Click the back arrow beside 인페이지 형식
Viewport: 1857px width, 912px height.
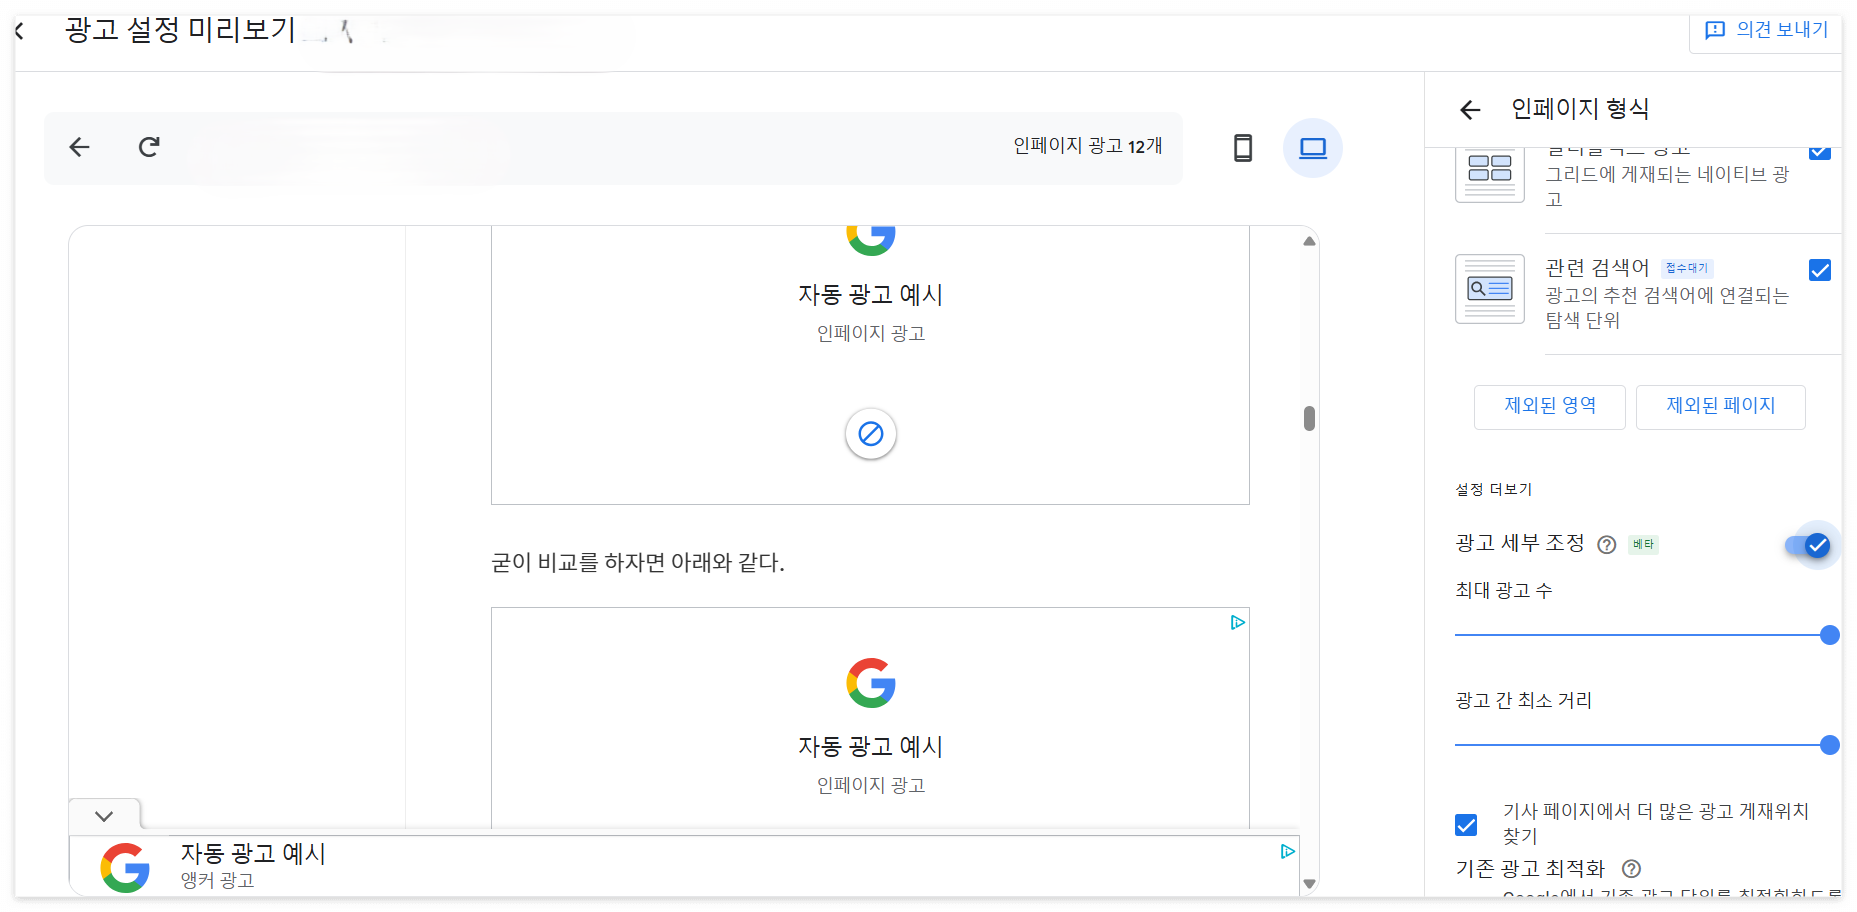pyautogui.click(x=1470, y=110)
